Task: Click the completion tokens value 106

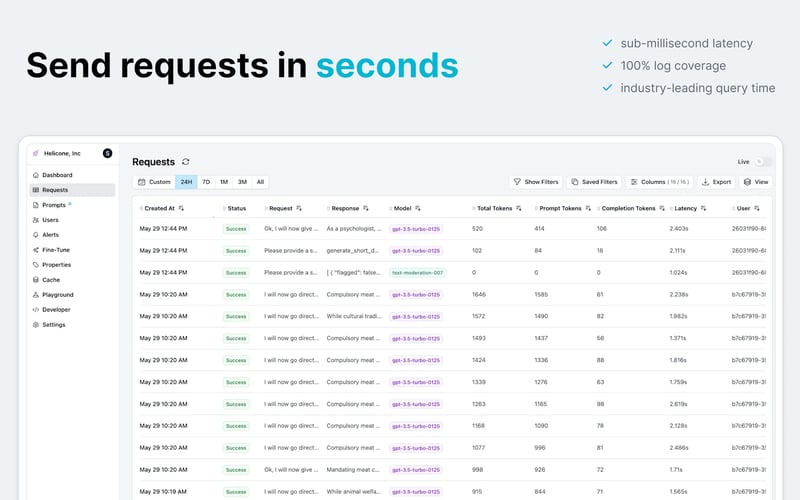Action: point(602,229)
